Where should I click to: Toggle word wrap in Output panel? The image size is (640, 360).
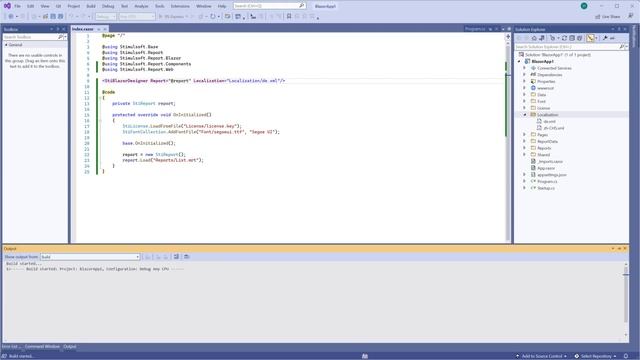187,257
